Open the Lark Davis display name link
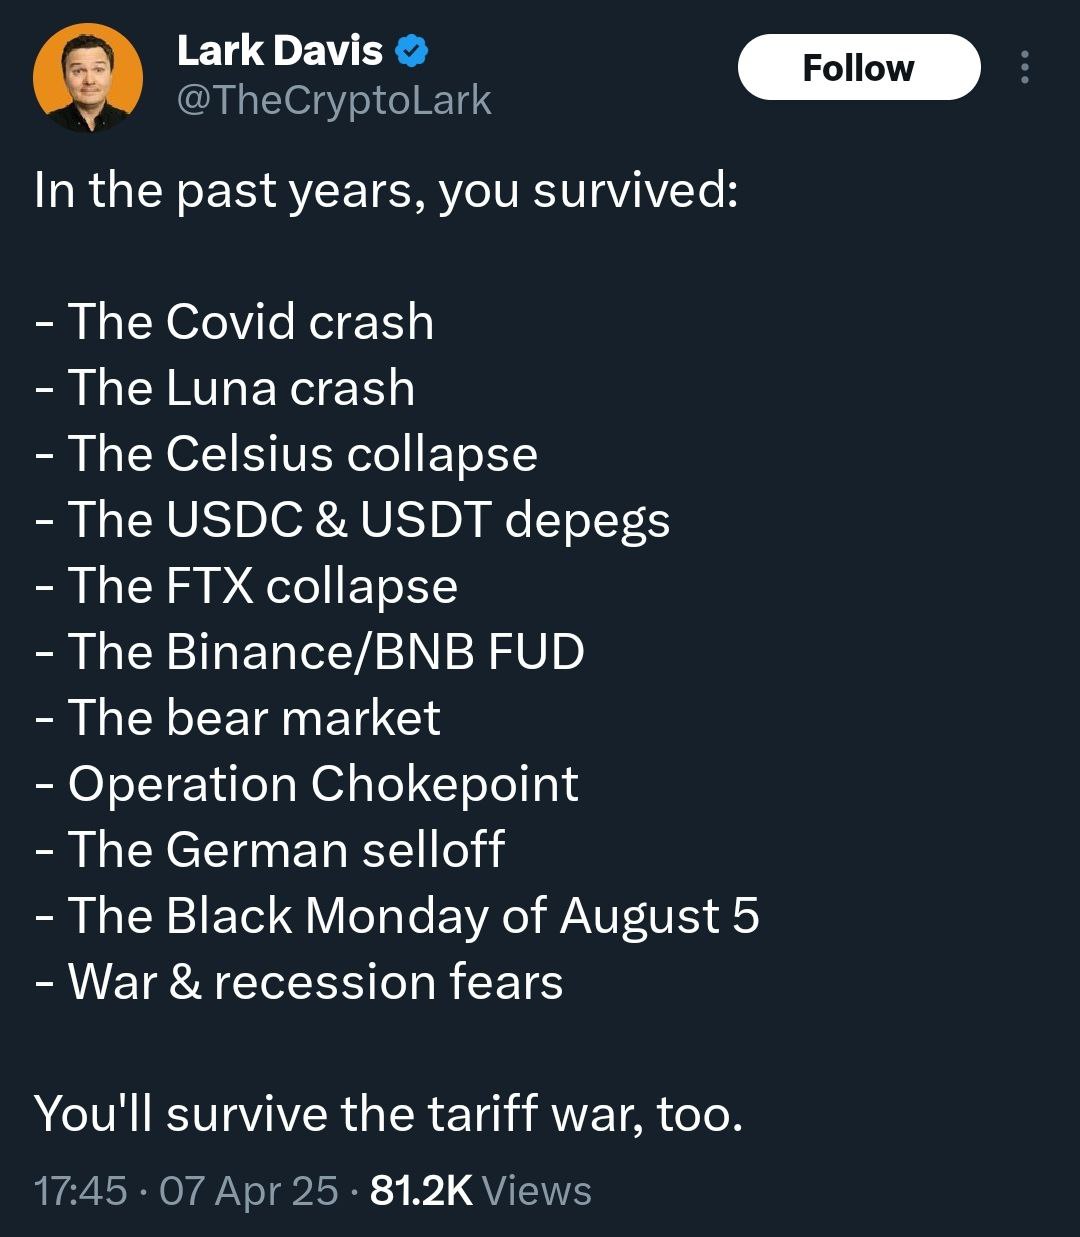The height and width of the screenshot is (1237, 1080). point(279,51)
